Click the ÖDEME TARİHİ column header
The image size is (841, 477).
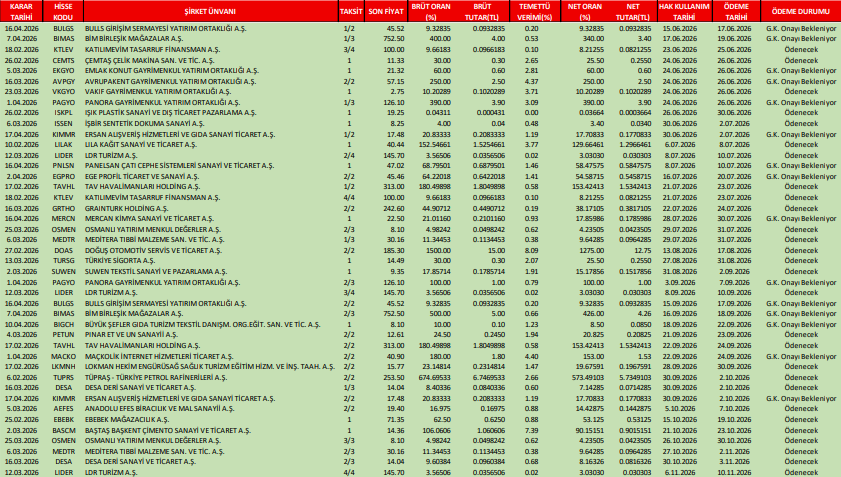735,12
